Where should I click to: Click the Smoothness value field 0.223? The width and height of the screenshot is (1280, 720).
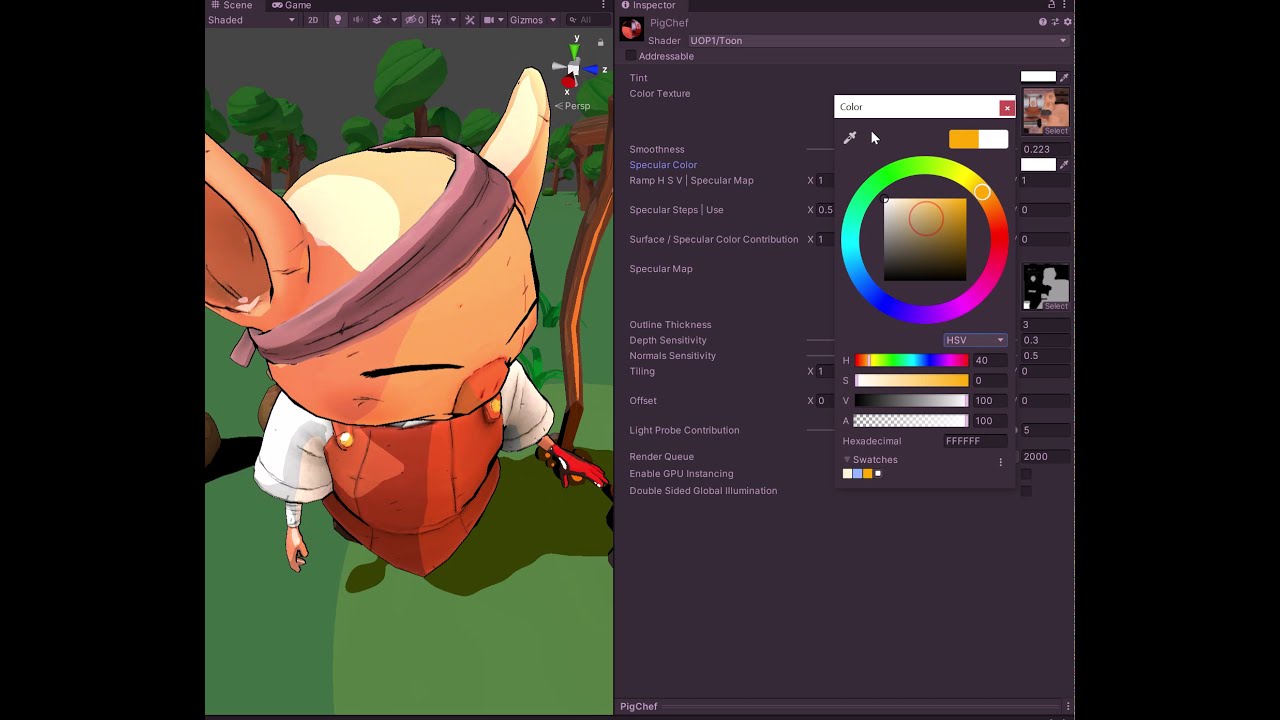(x=1045, y=150)
